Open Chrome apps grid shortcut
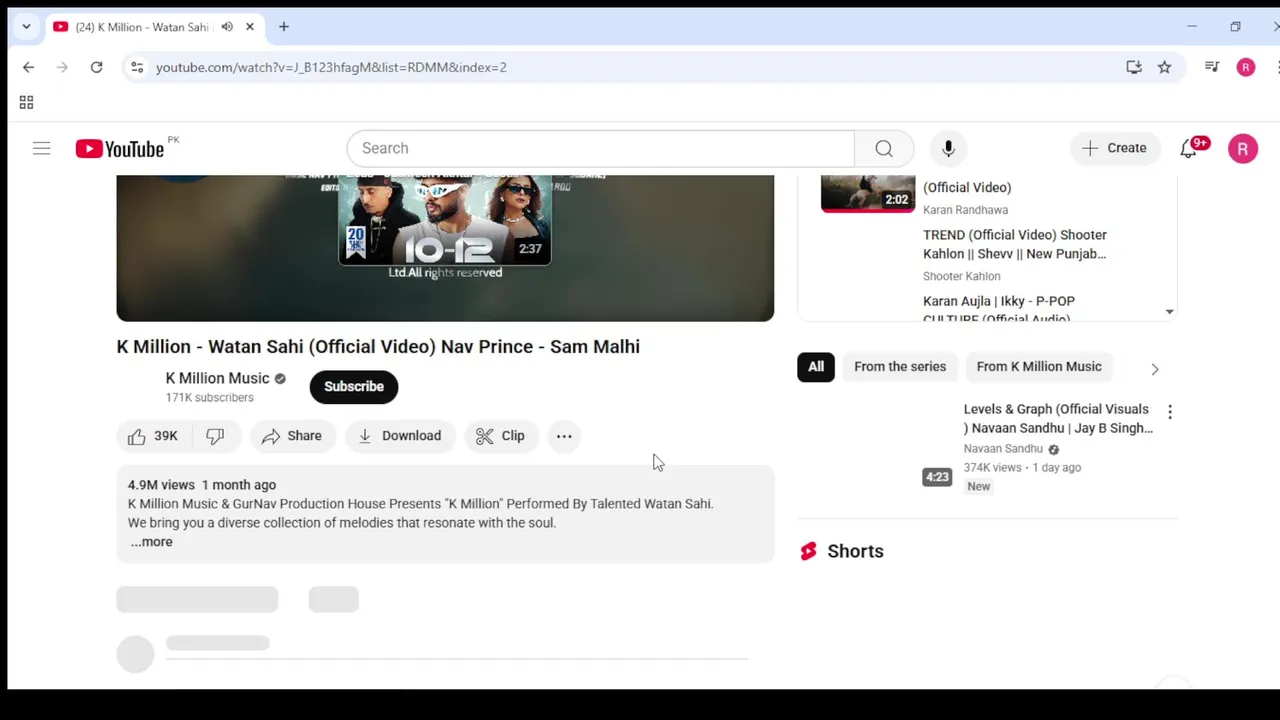Screen dimensions: 1280x720 coord(26,103)
